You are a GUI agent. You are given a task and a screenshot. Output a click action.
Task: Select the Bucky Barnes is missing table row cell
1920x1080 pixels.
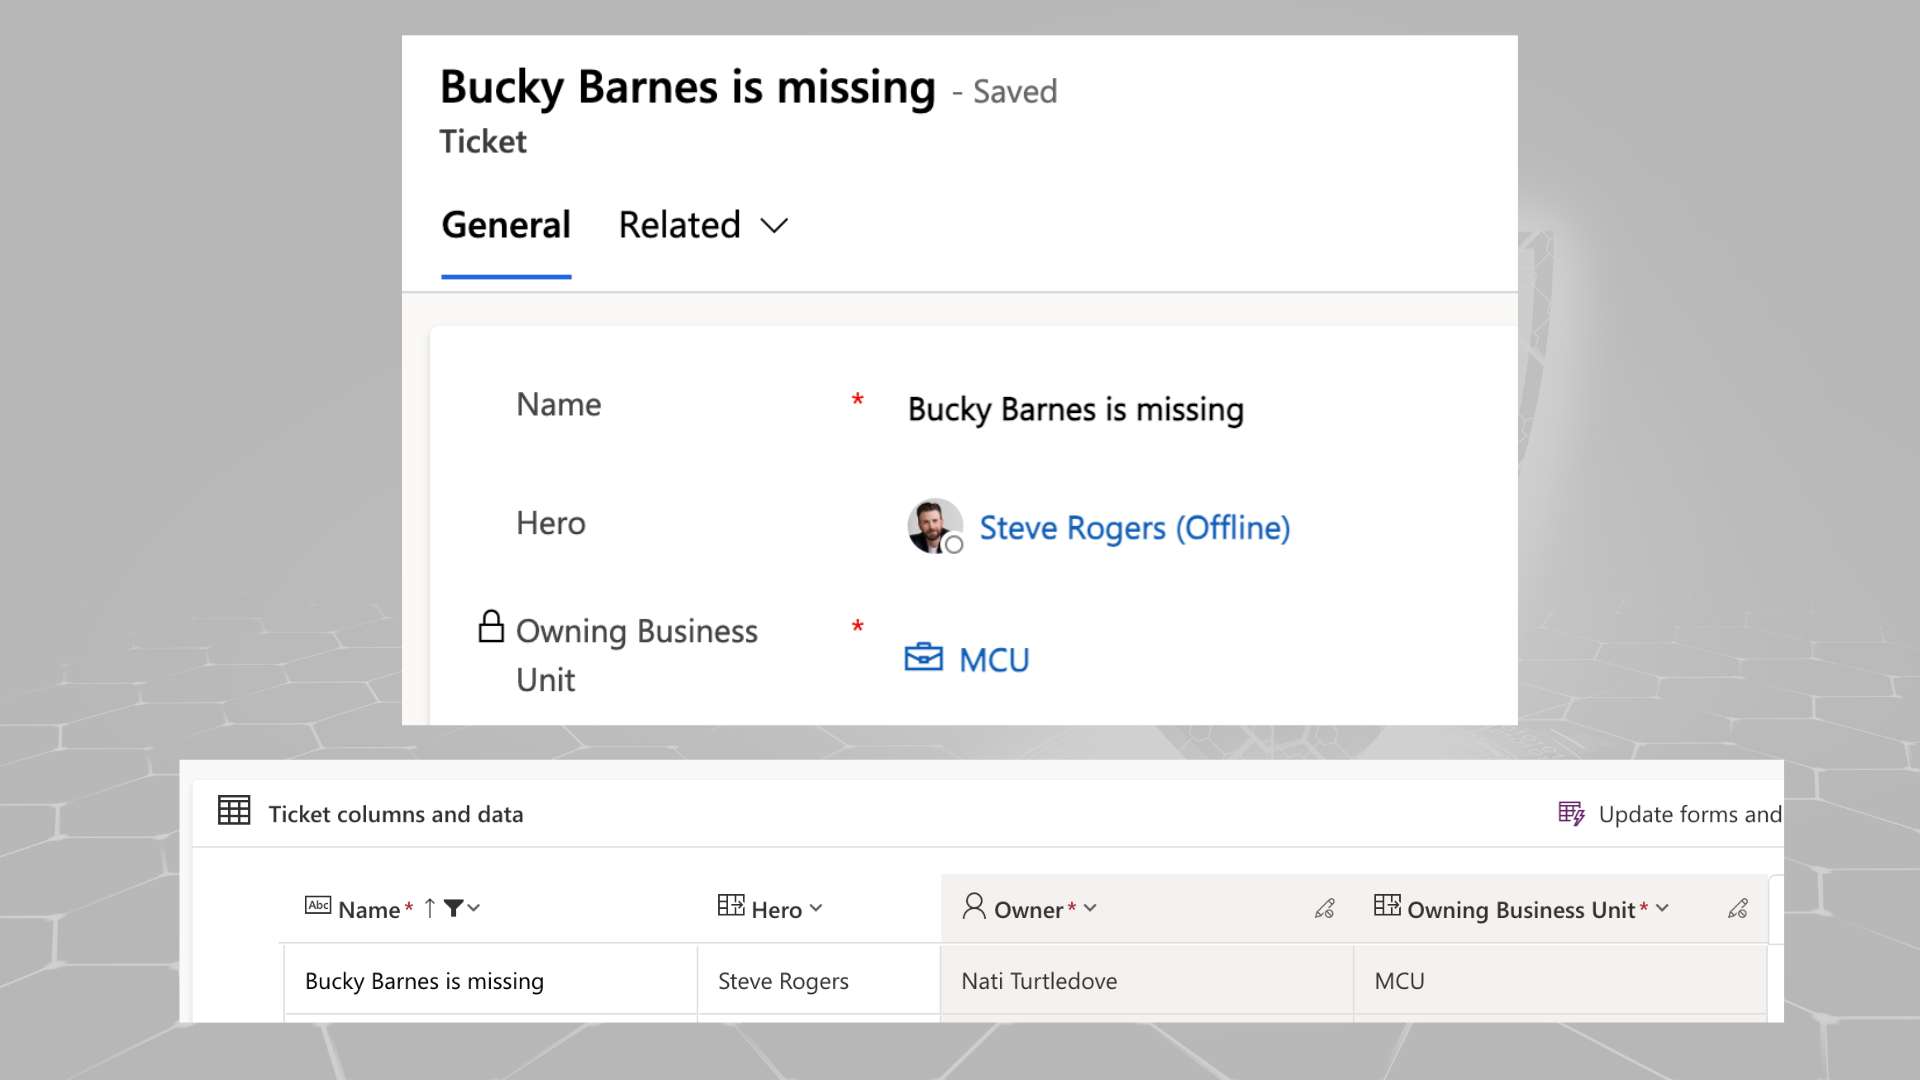(x=490, y=981)
